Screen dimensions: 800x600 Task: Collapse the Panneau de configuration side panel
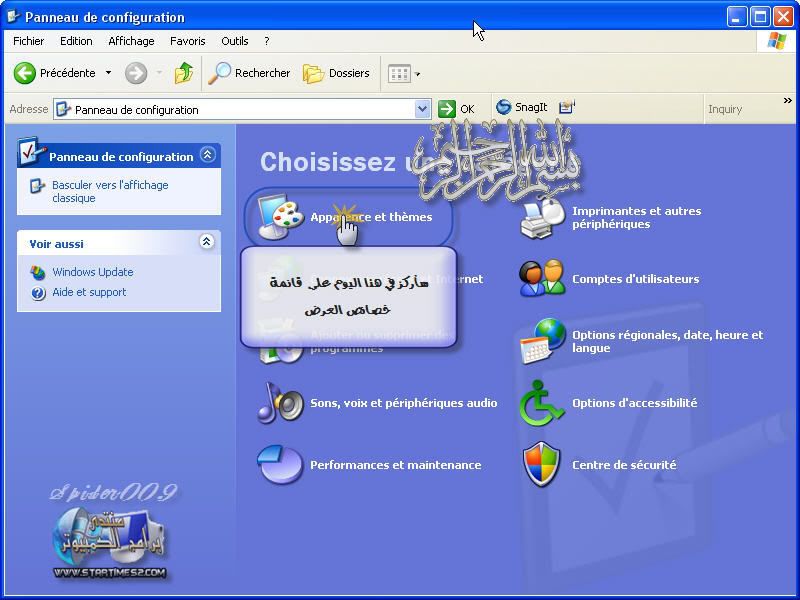pos(207,154)
